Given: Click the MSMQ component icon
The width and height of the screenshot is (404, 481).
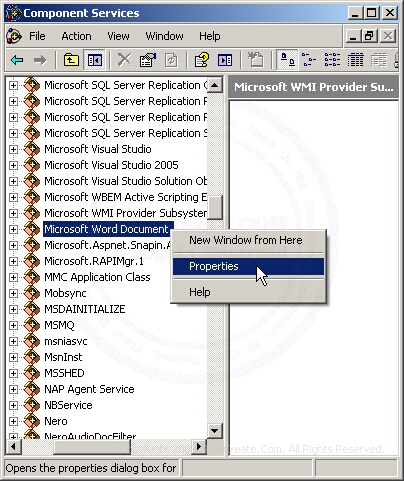Looking at the screenshot, I should [32, 325].
